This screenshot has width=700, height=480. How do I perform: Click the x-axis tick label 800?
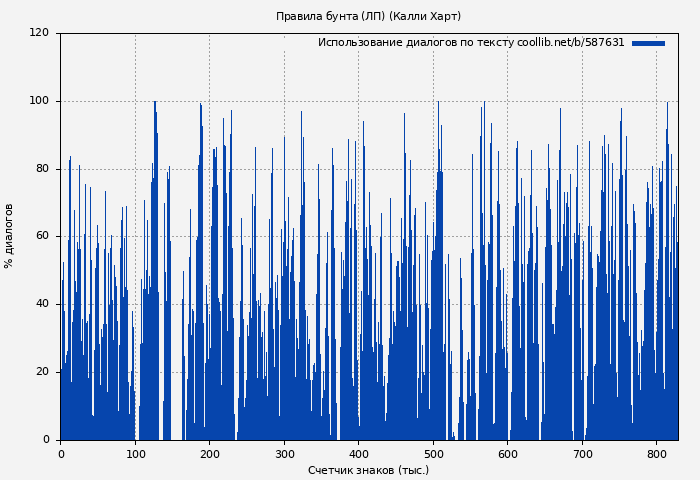click(x=656, y=454)
